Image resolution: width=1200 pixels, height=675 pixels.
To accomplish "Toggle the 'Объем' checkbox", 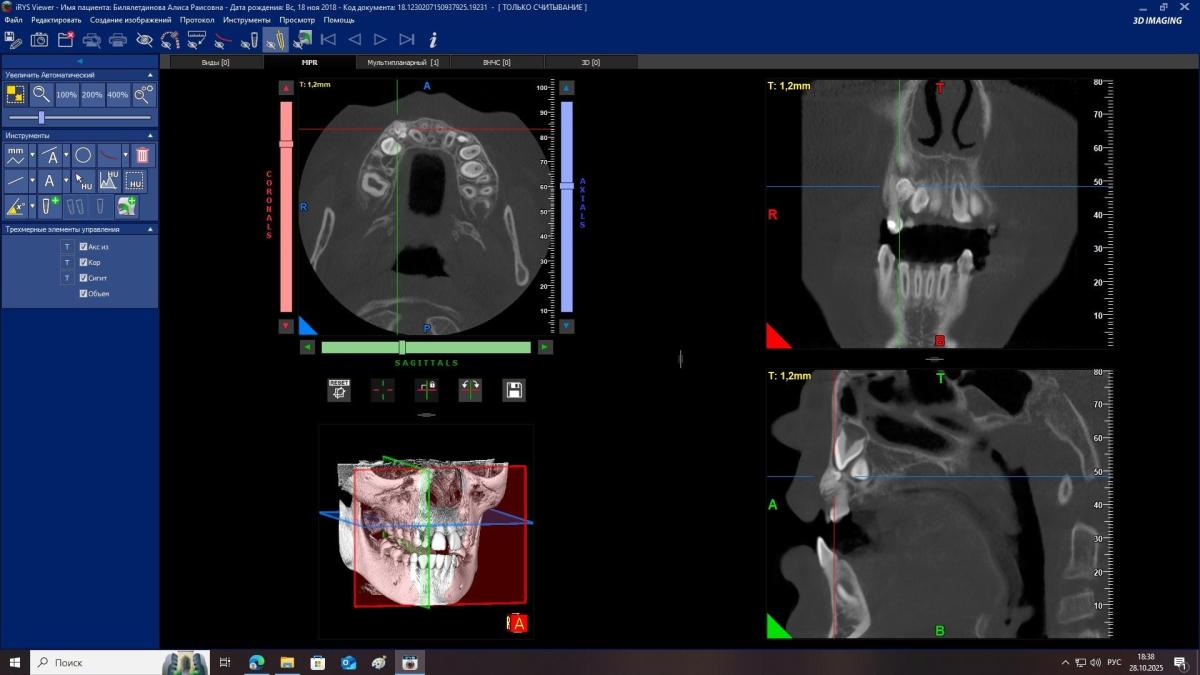I will coord(84,293).
